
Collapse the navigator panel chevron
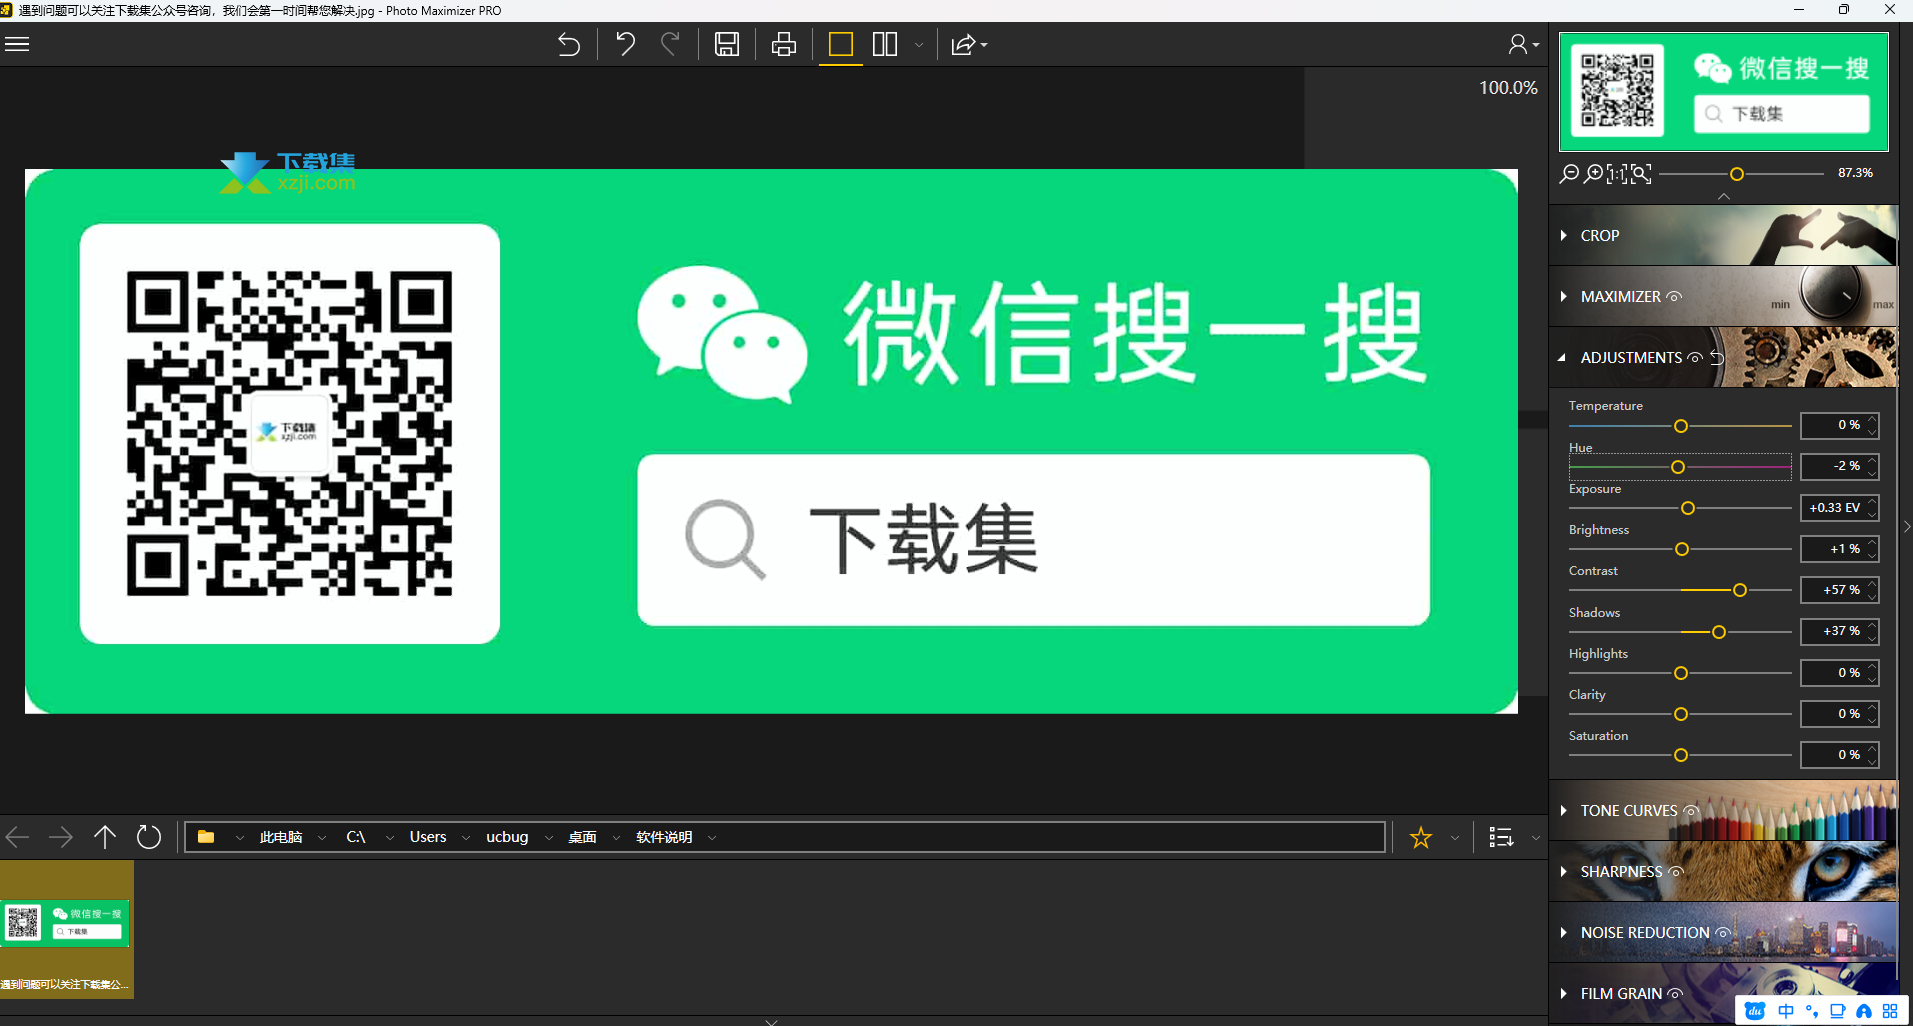(x=1724, y=197)
